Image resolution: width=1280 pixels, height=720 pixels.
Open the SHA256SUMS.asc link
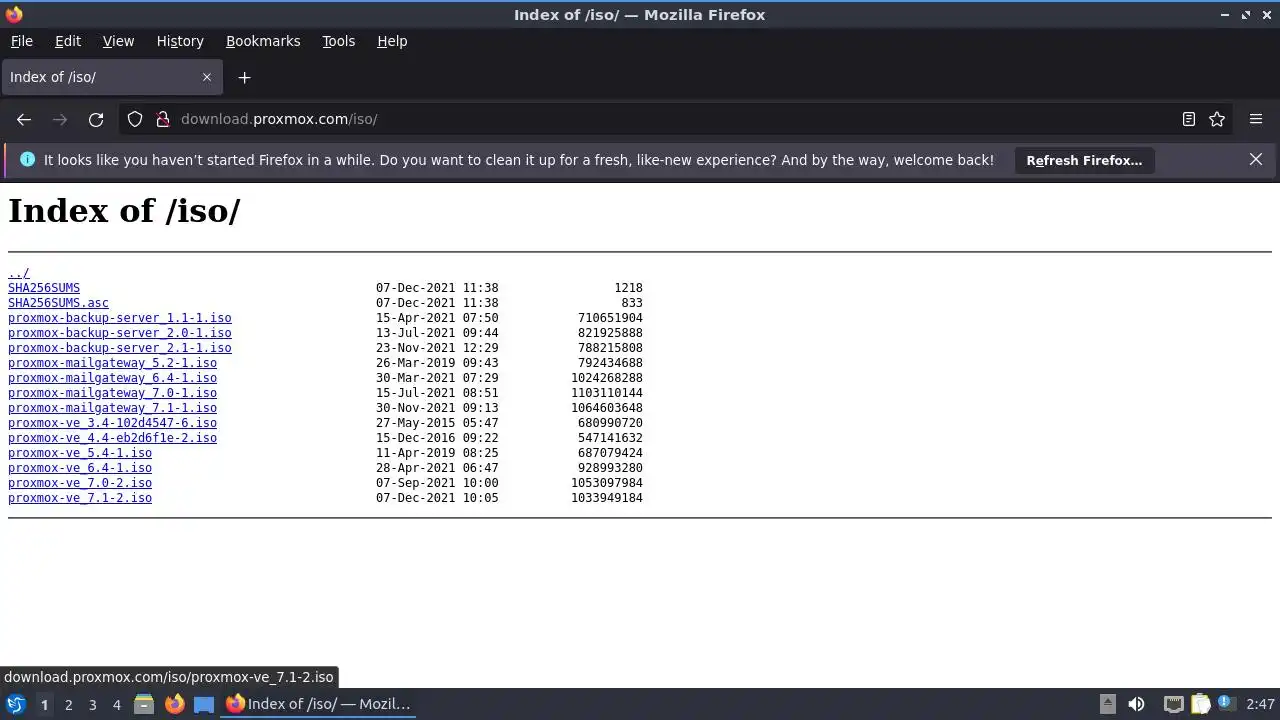[x=58, y=303]
